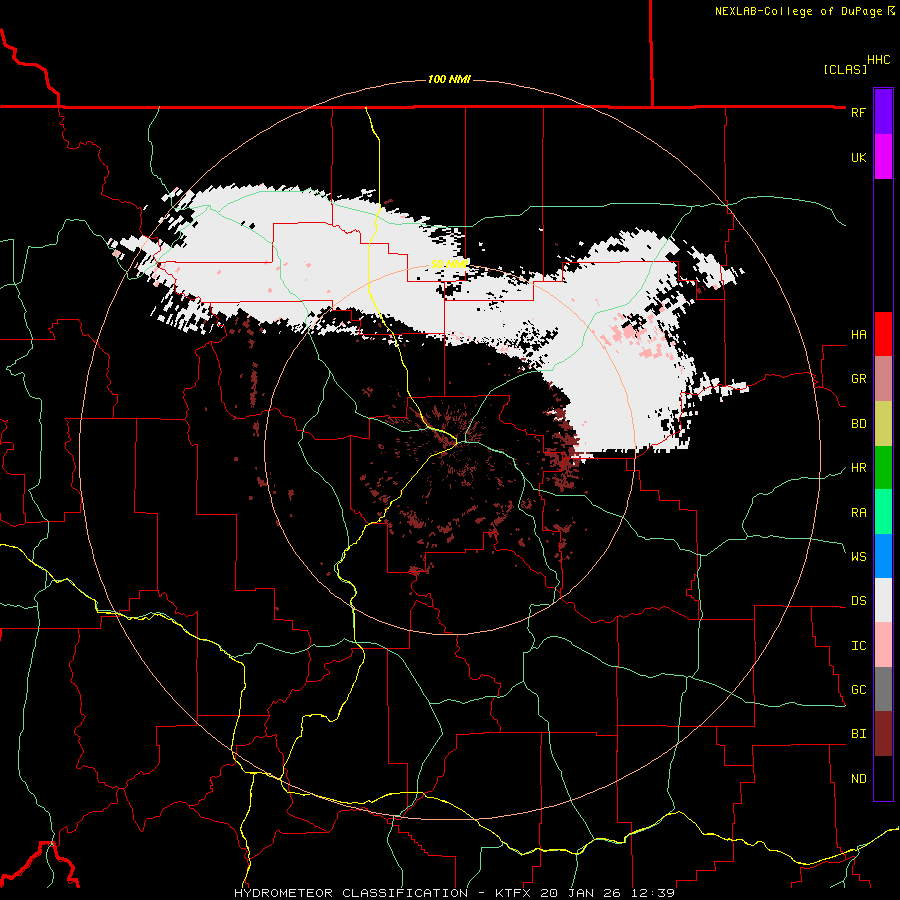Image resolution: width=900 pixels, height=900 pixels.
Task: Click the GC legend label
Action: [x=858, y=690]
